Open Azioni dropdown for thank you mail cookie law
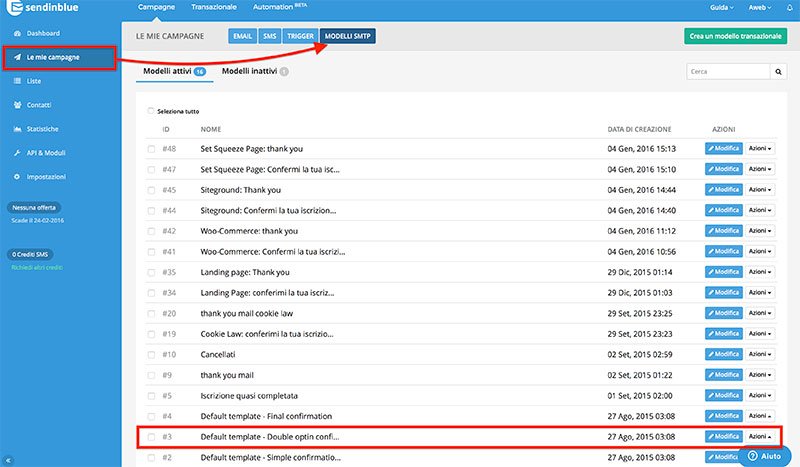The image size is (800, 467). pos(760,313)
